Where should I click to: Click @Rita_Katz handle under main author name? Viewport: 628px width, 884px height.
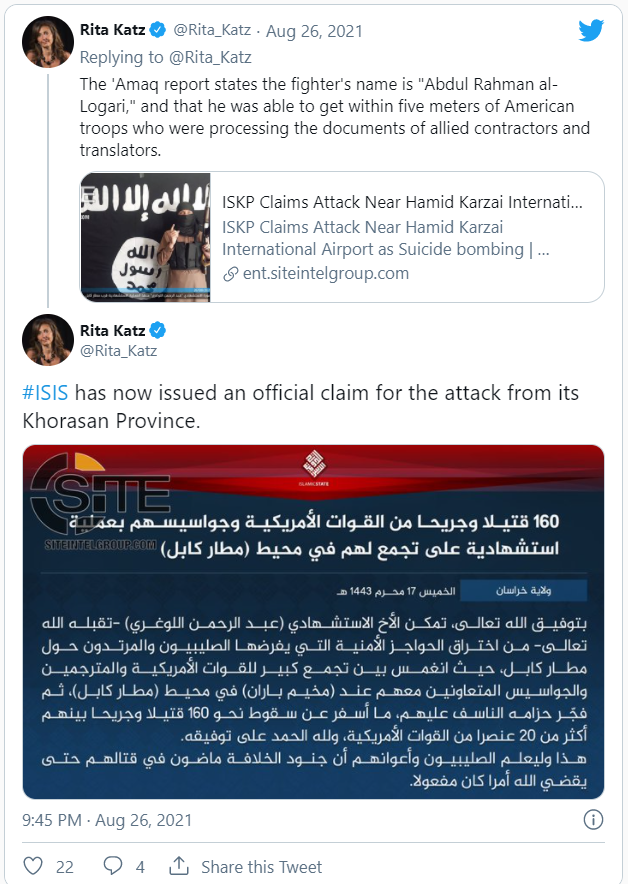coord(118,351)
